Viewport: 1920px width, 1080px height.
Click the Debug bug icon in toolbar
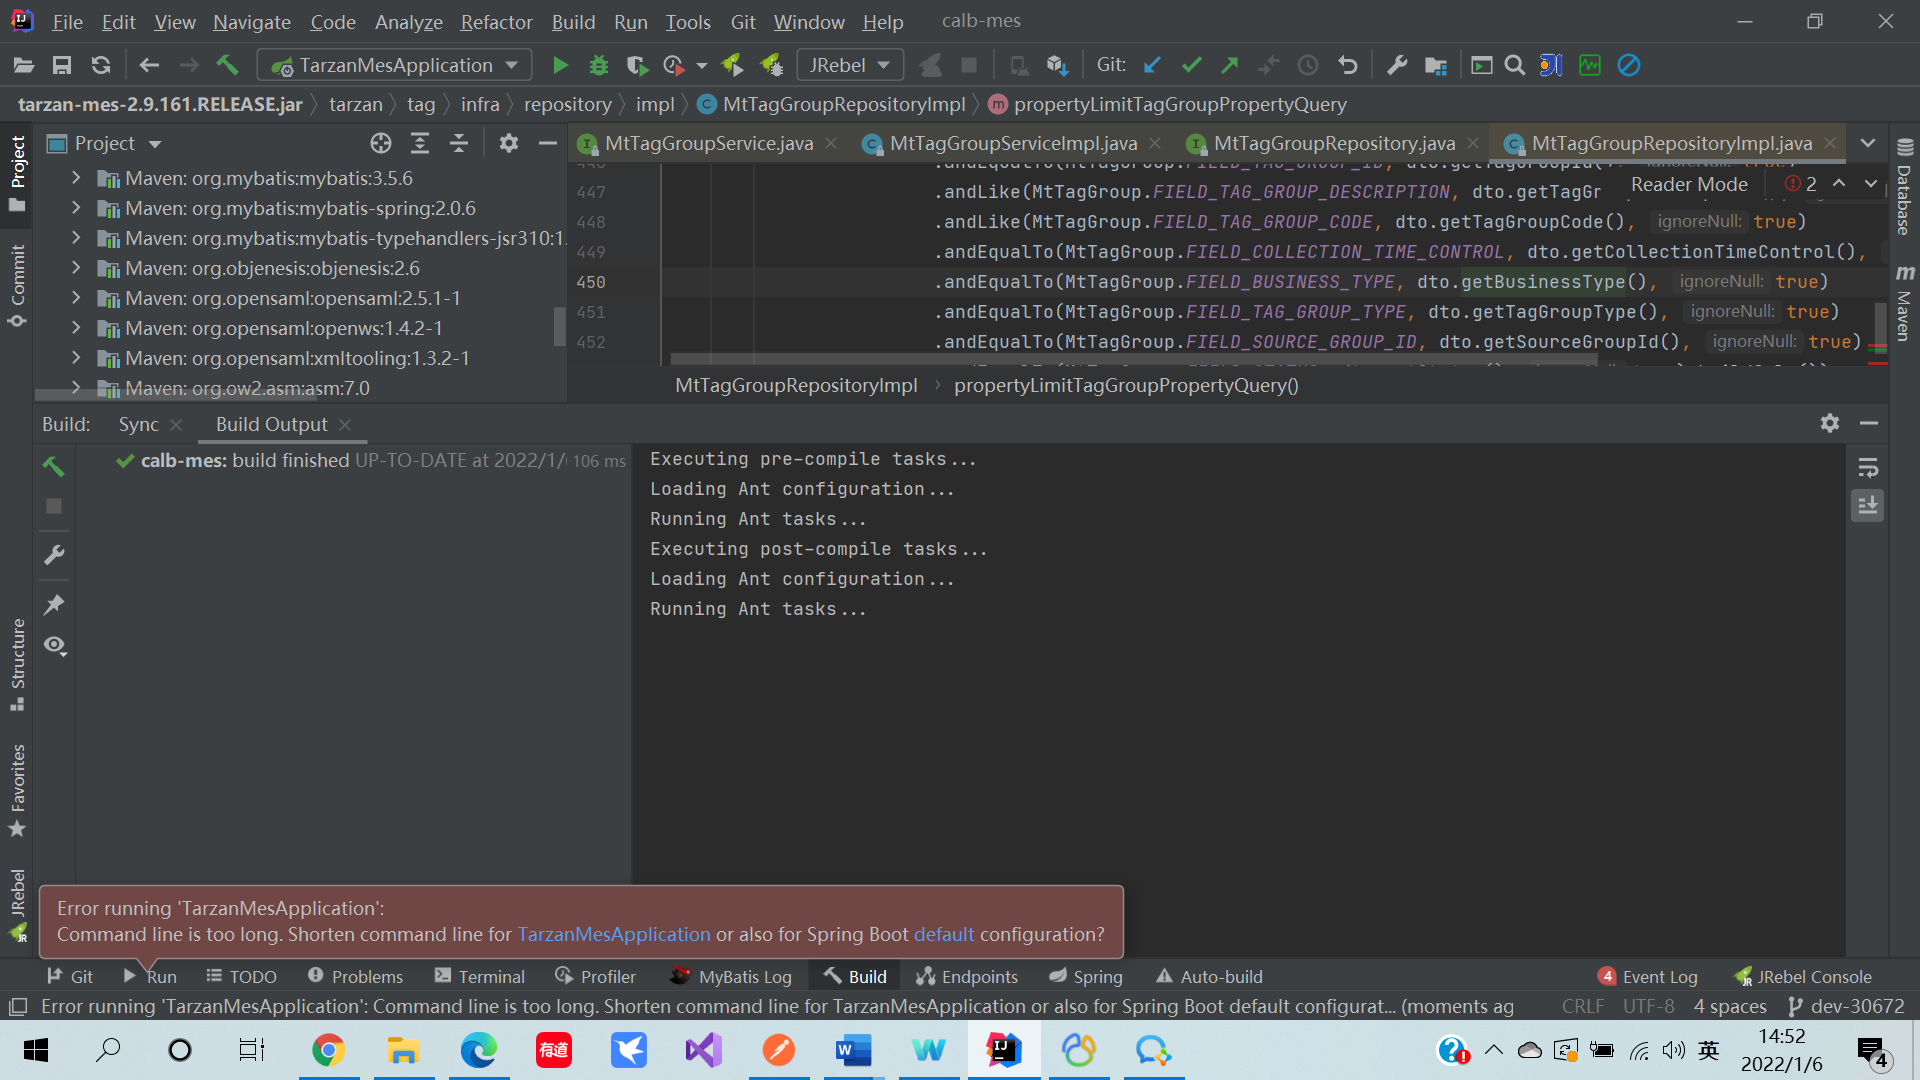[x=598, y=65]
